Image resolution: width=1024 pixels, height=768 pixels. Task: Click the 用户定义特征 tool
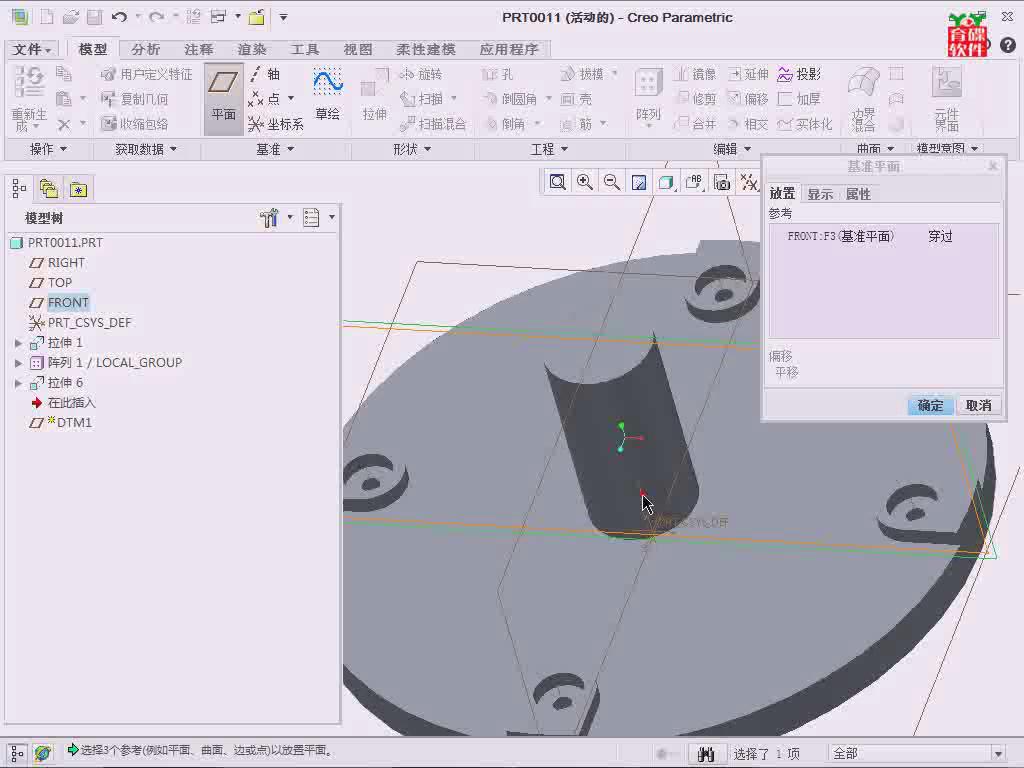(147, 74)
